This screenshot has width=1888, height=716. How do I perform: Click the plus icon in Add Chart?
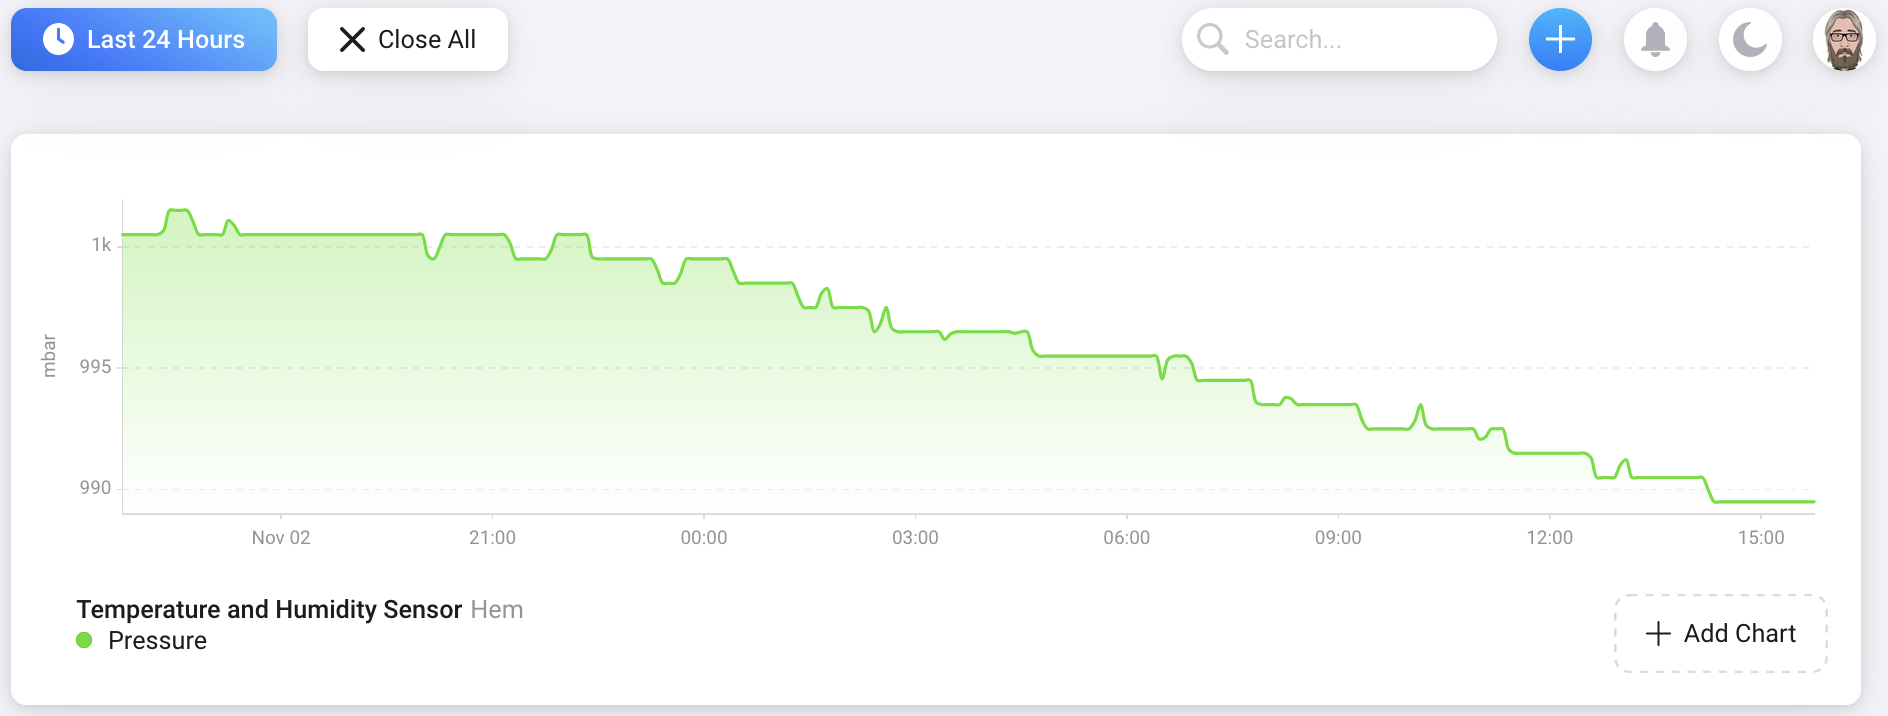tap(1658, 633)
